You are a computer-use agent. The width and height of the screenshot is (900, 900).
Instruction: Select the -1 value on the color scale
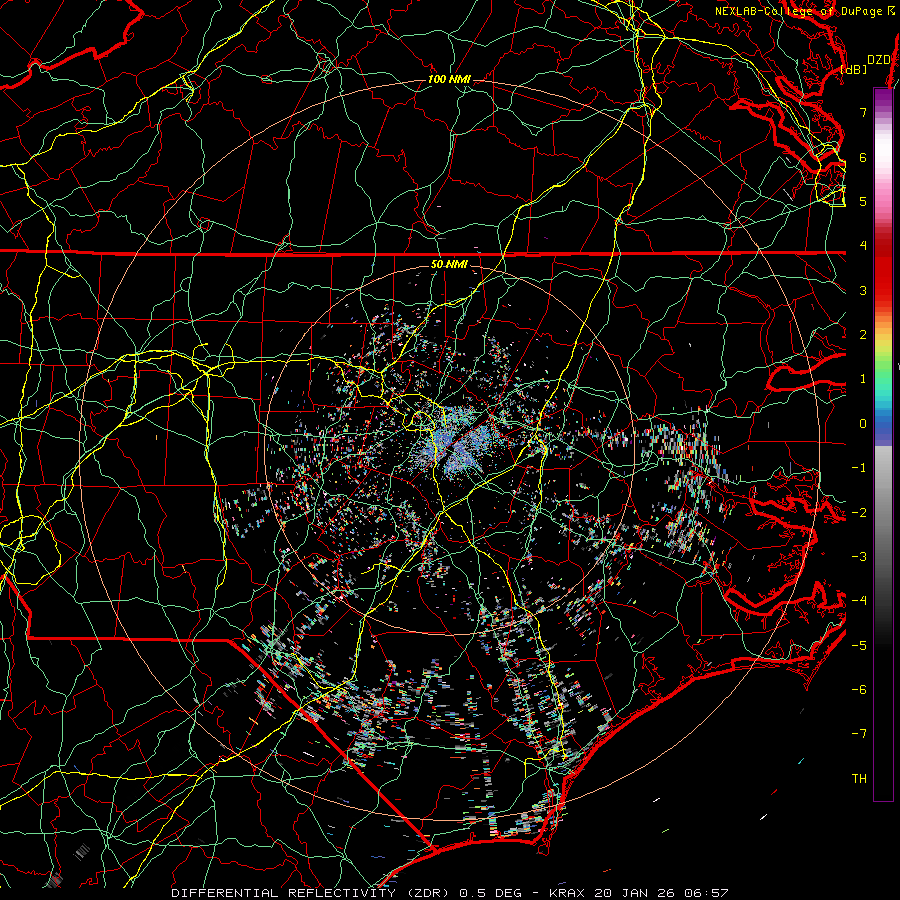click(x=859, y=468)
